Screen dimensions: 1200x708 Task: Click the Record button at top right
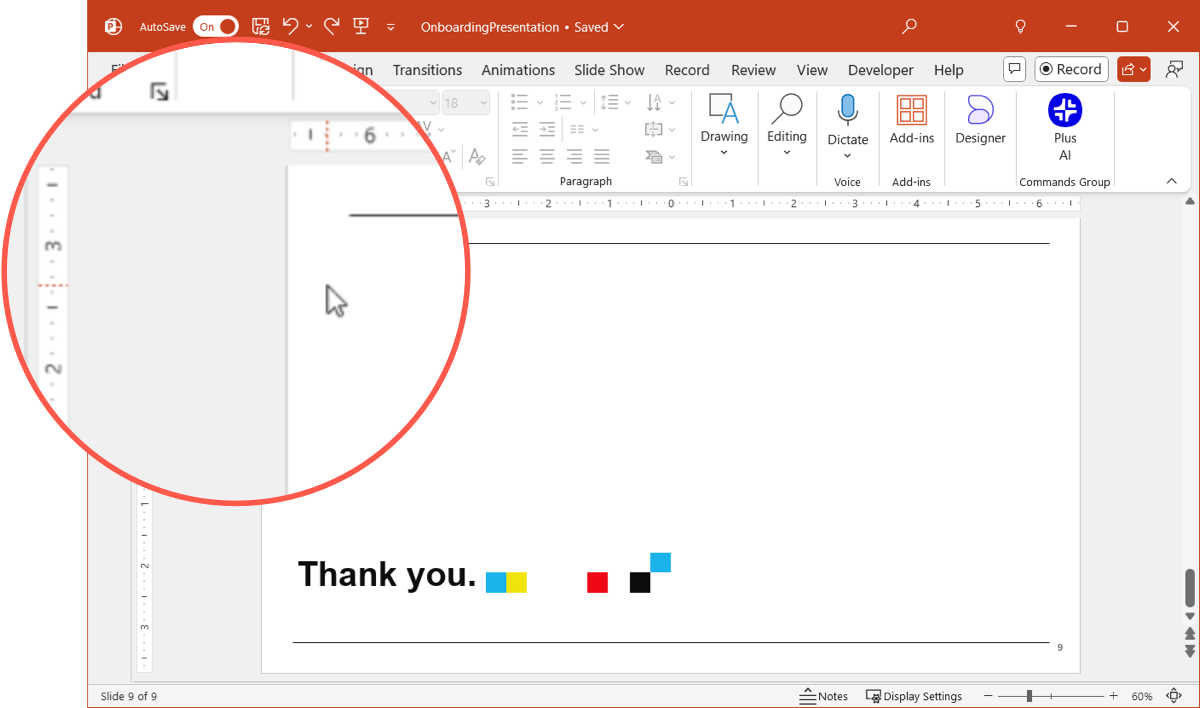(x=1071, y=69)
